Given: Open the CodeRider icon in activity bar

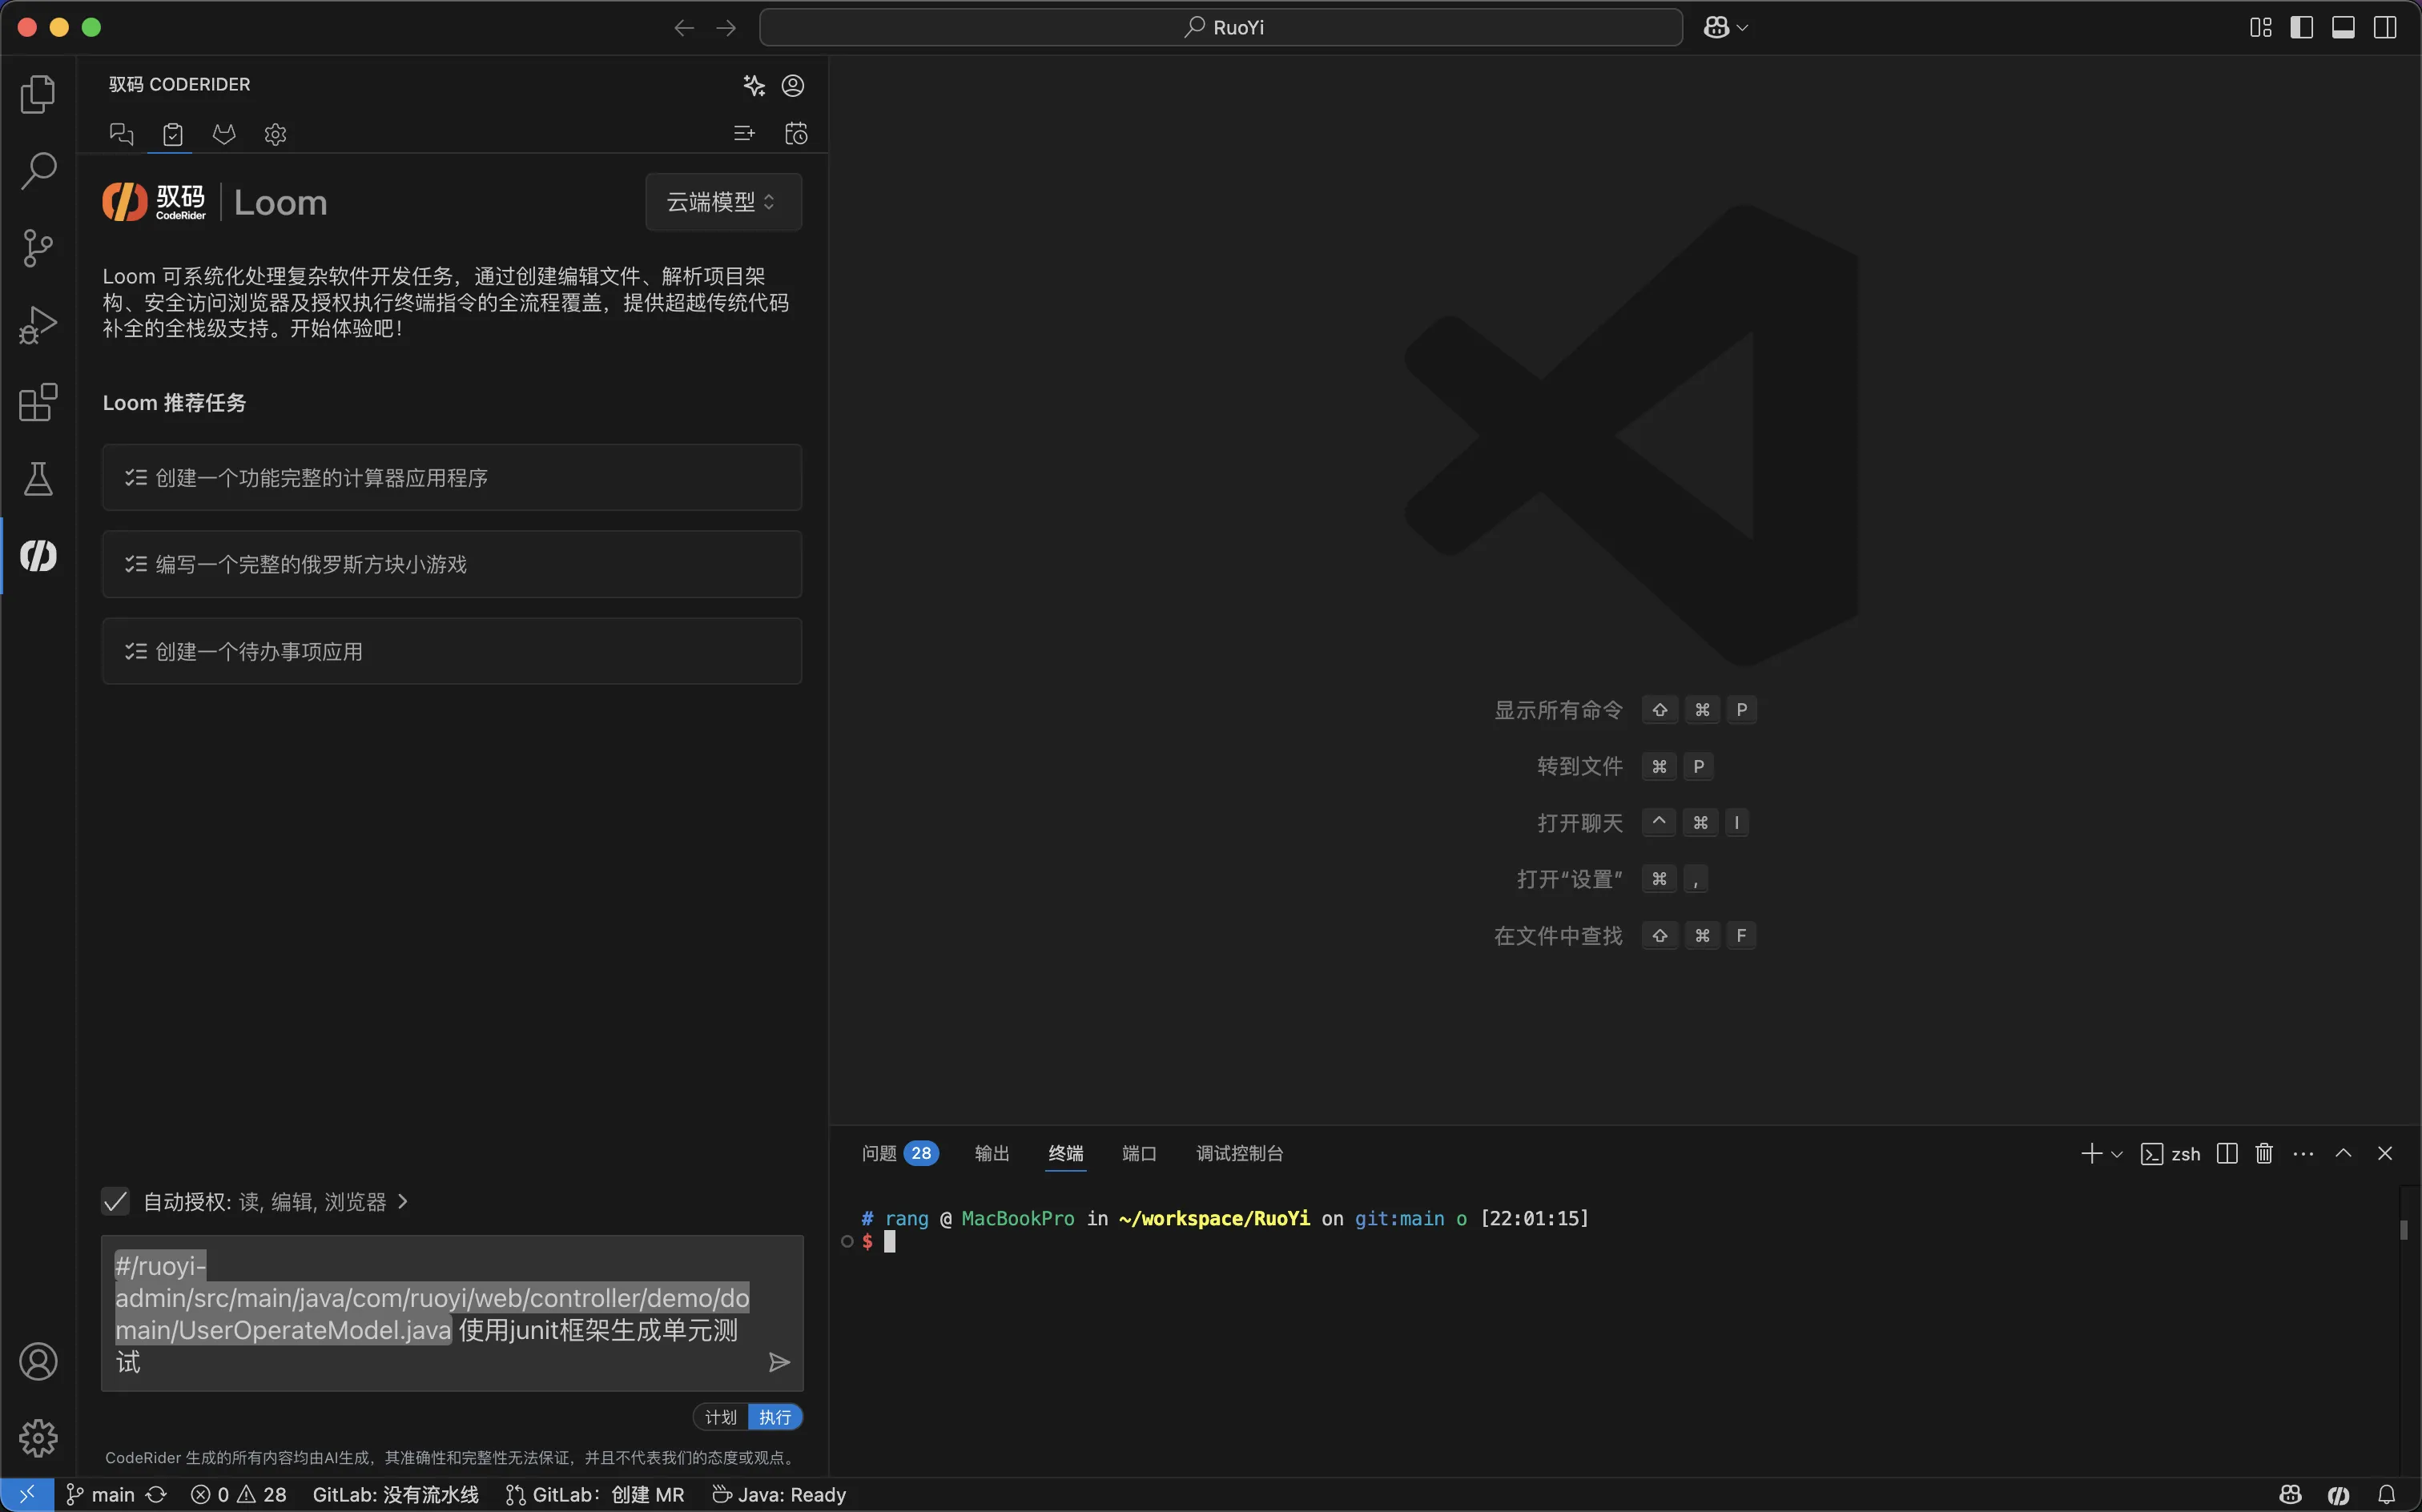Looking at the screenshot, I should pyautogui.click(x=38, y=556).
